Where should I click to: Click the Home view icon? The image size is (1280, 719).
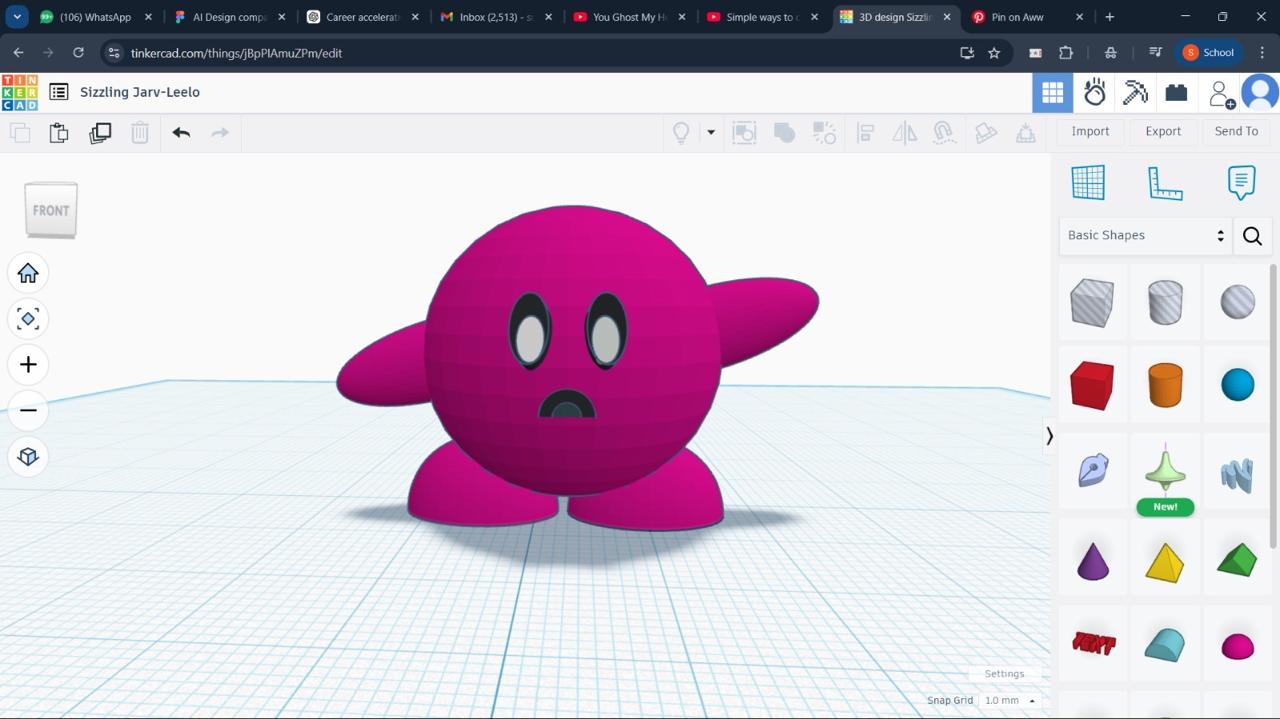(28, 273)
